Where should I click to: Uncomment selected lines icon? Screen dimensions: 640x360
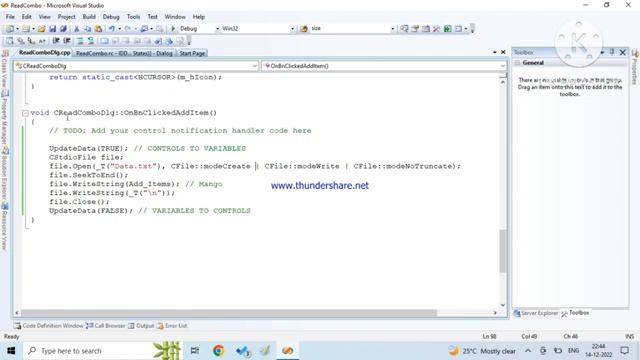[91, 41]
